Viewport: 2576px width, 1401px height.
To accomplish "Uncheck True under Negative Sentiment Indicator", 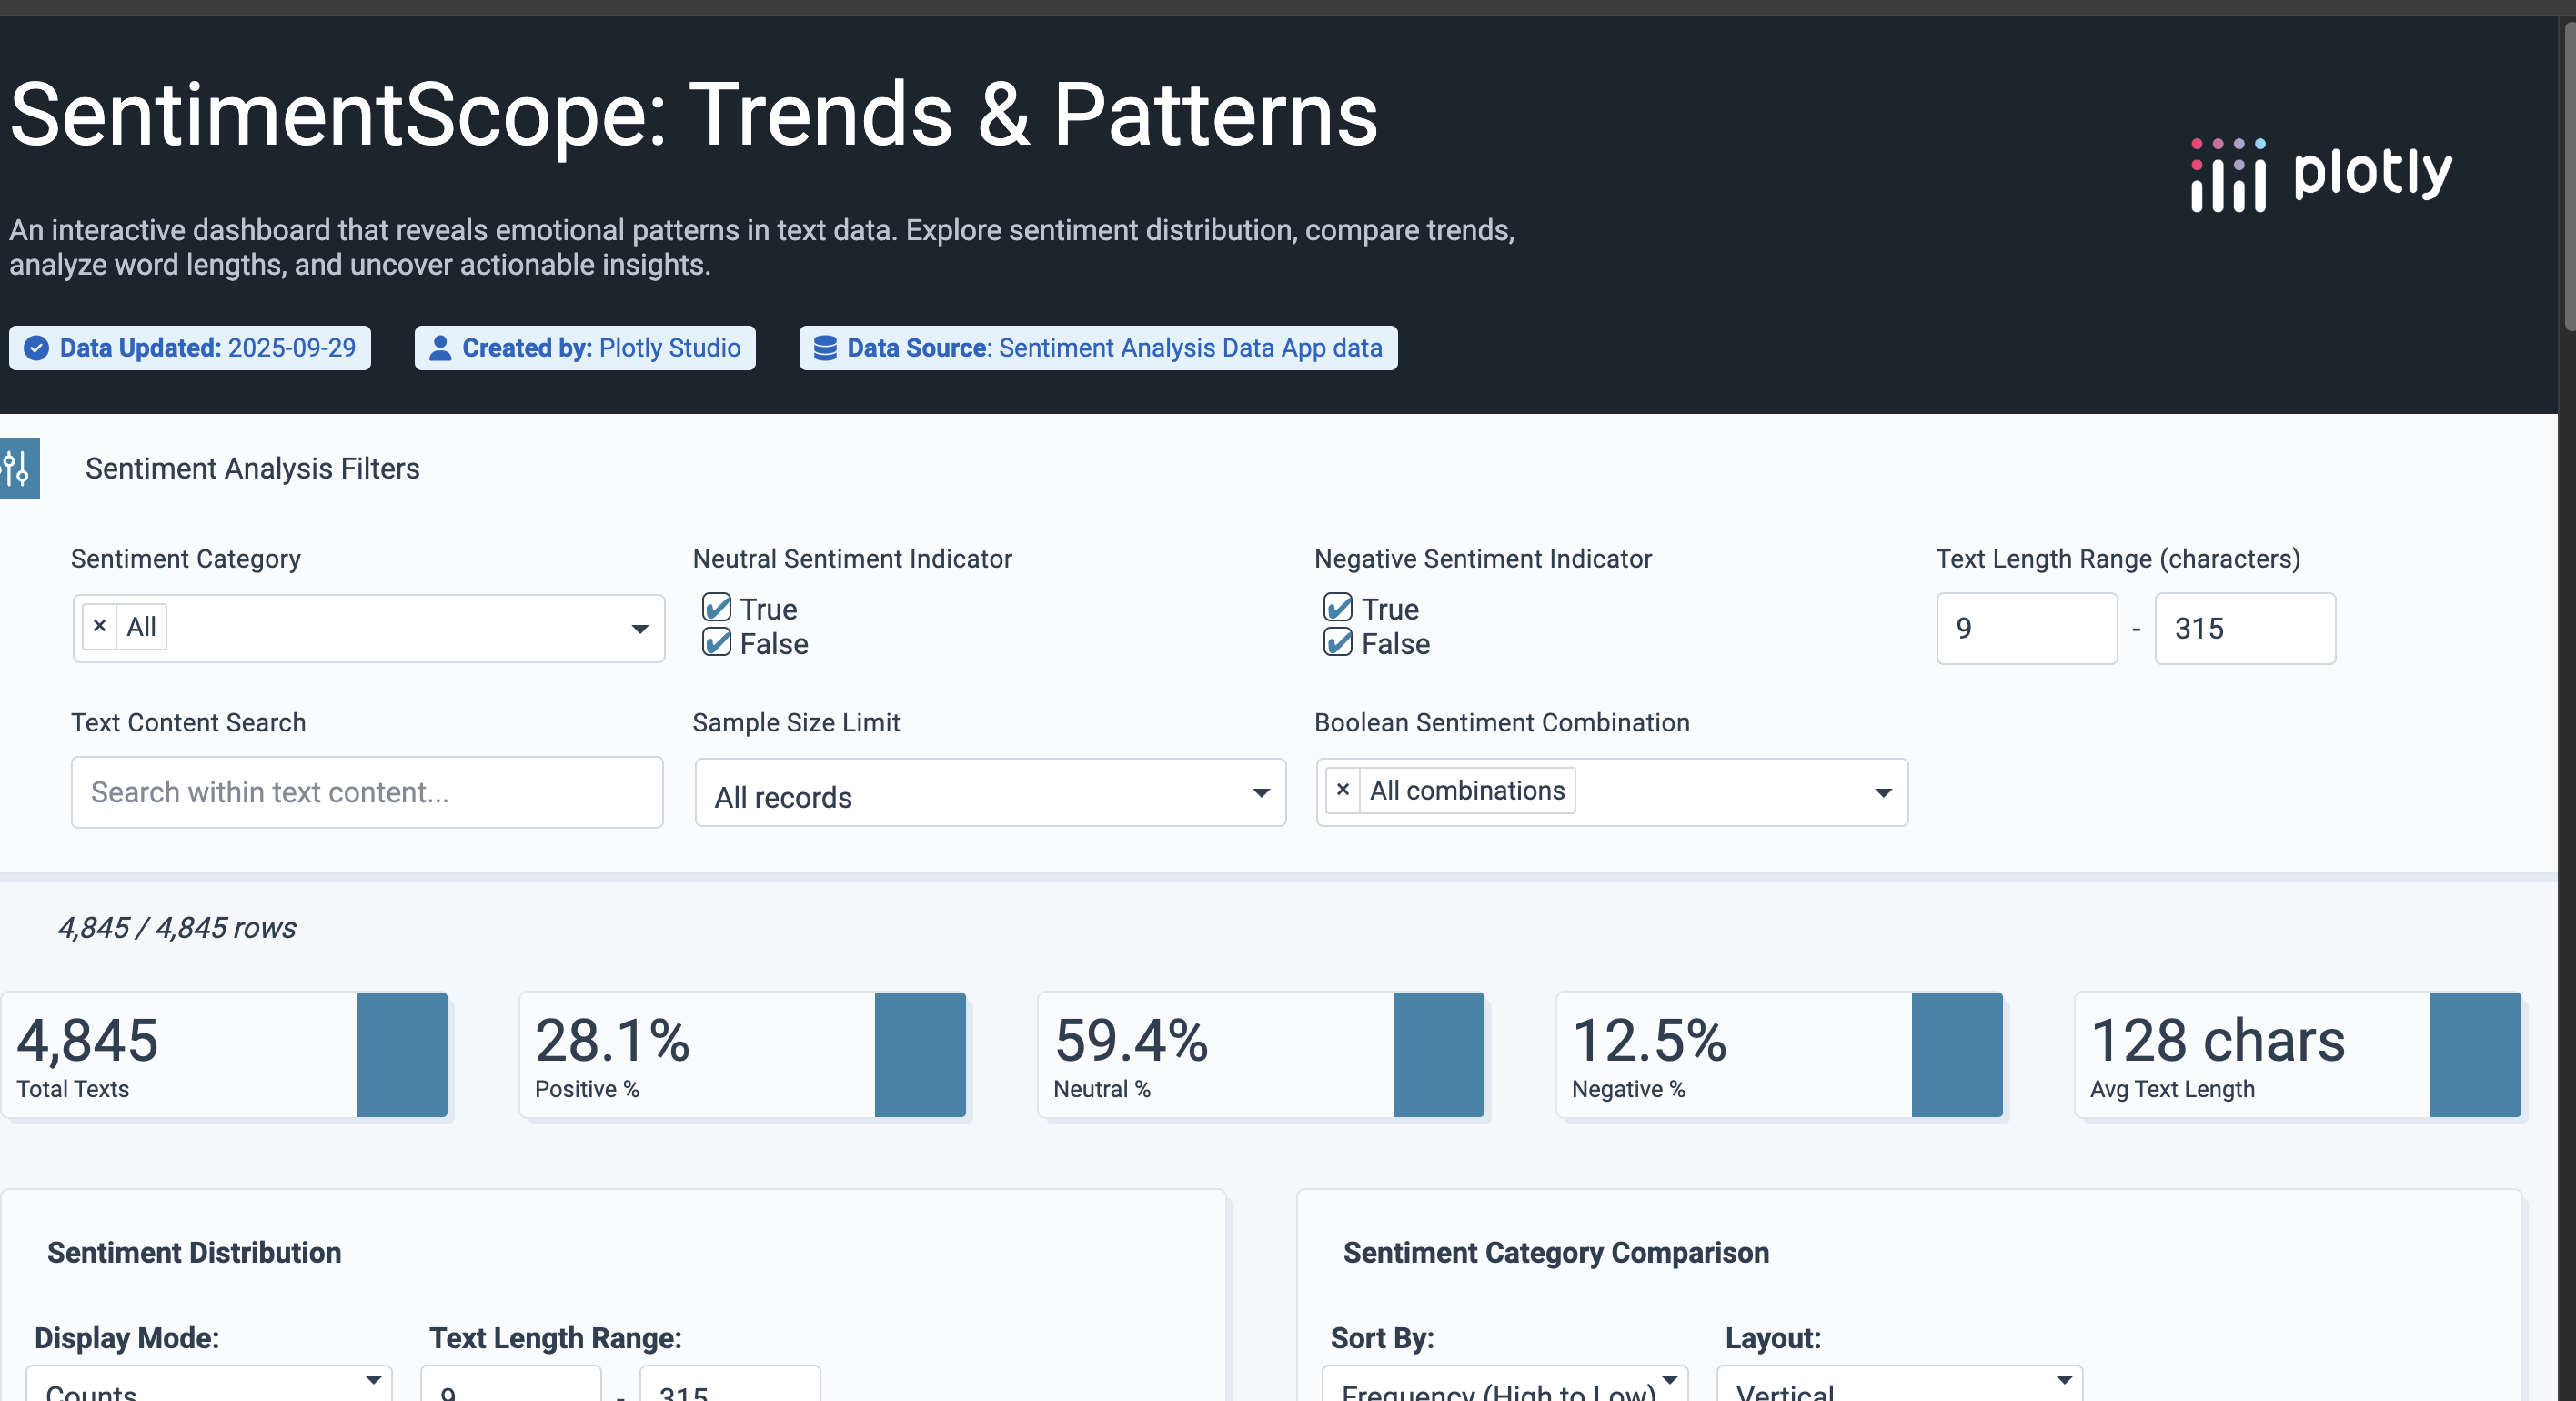I will (x=1338, y=608).
